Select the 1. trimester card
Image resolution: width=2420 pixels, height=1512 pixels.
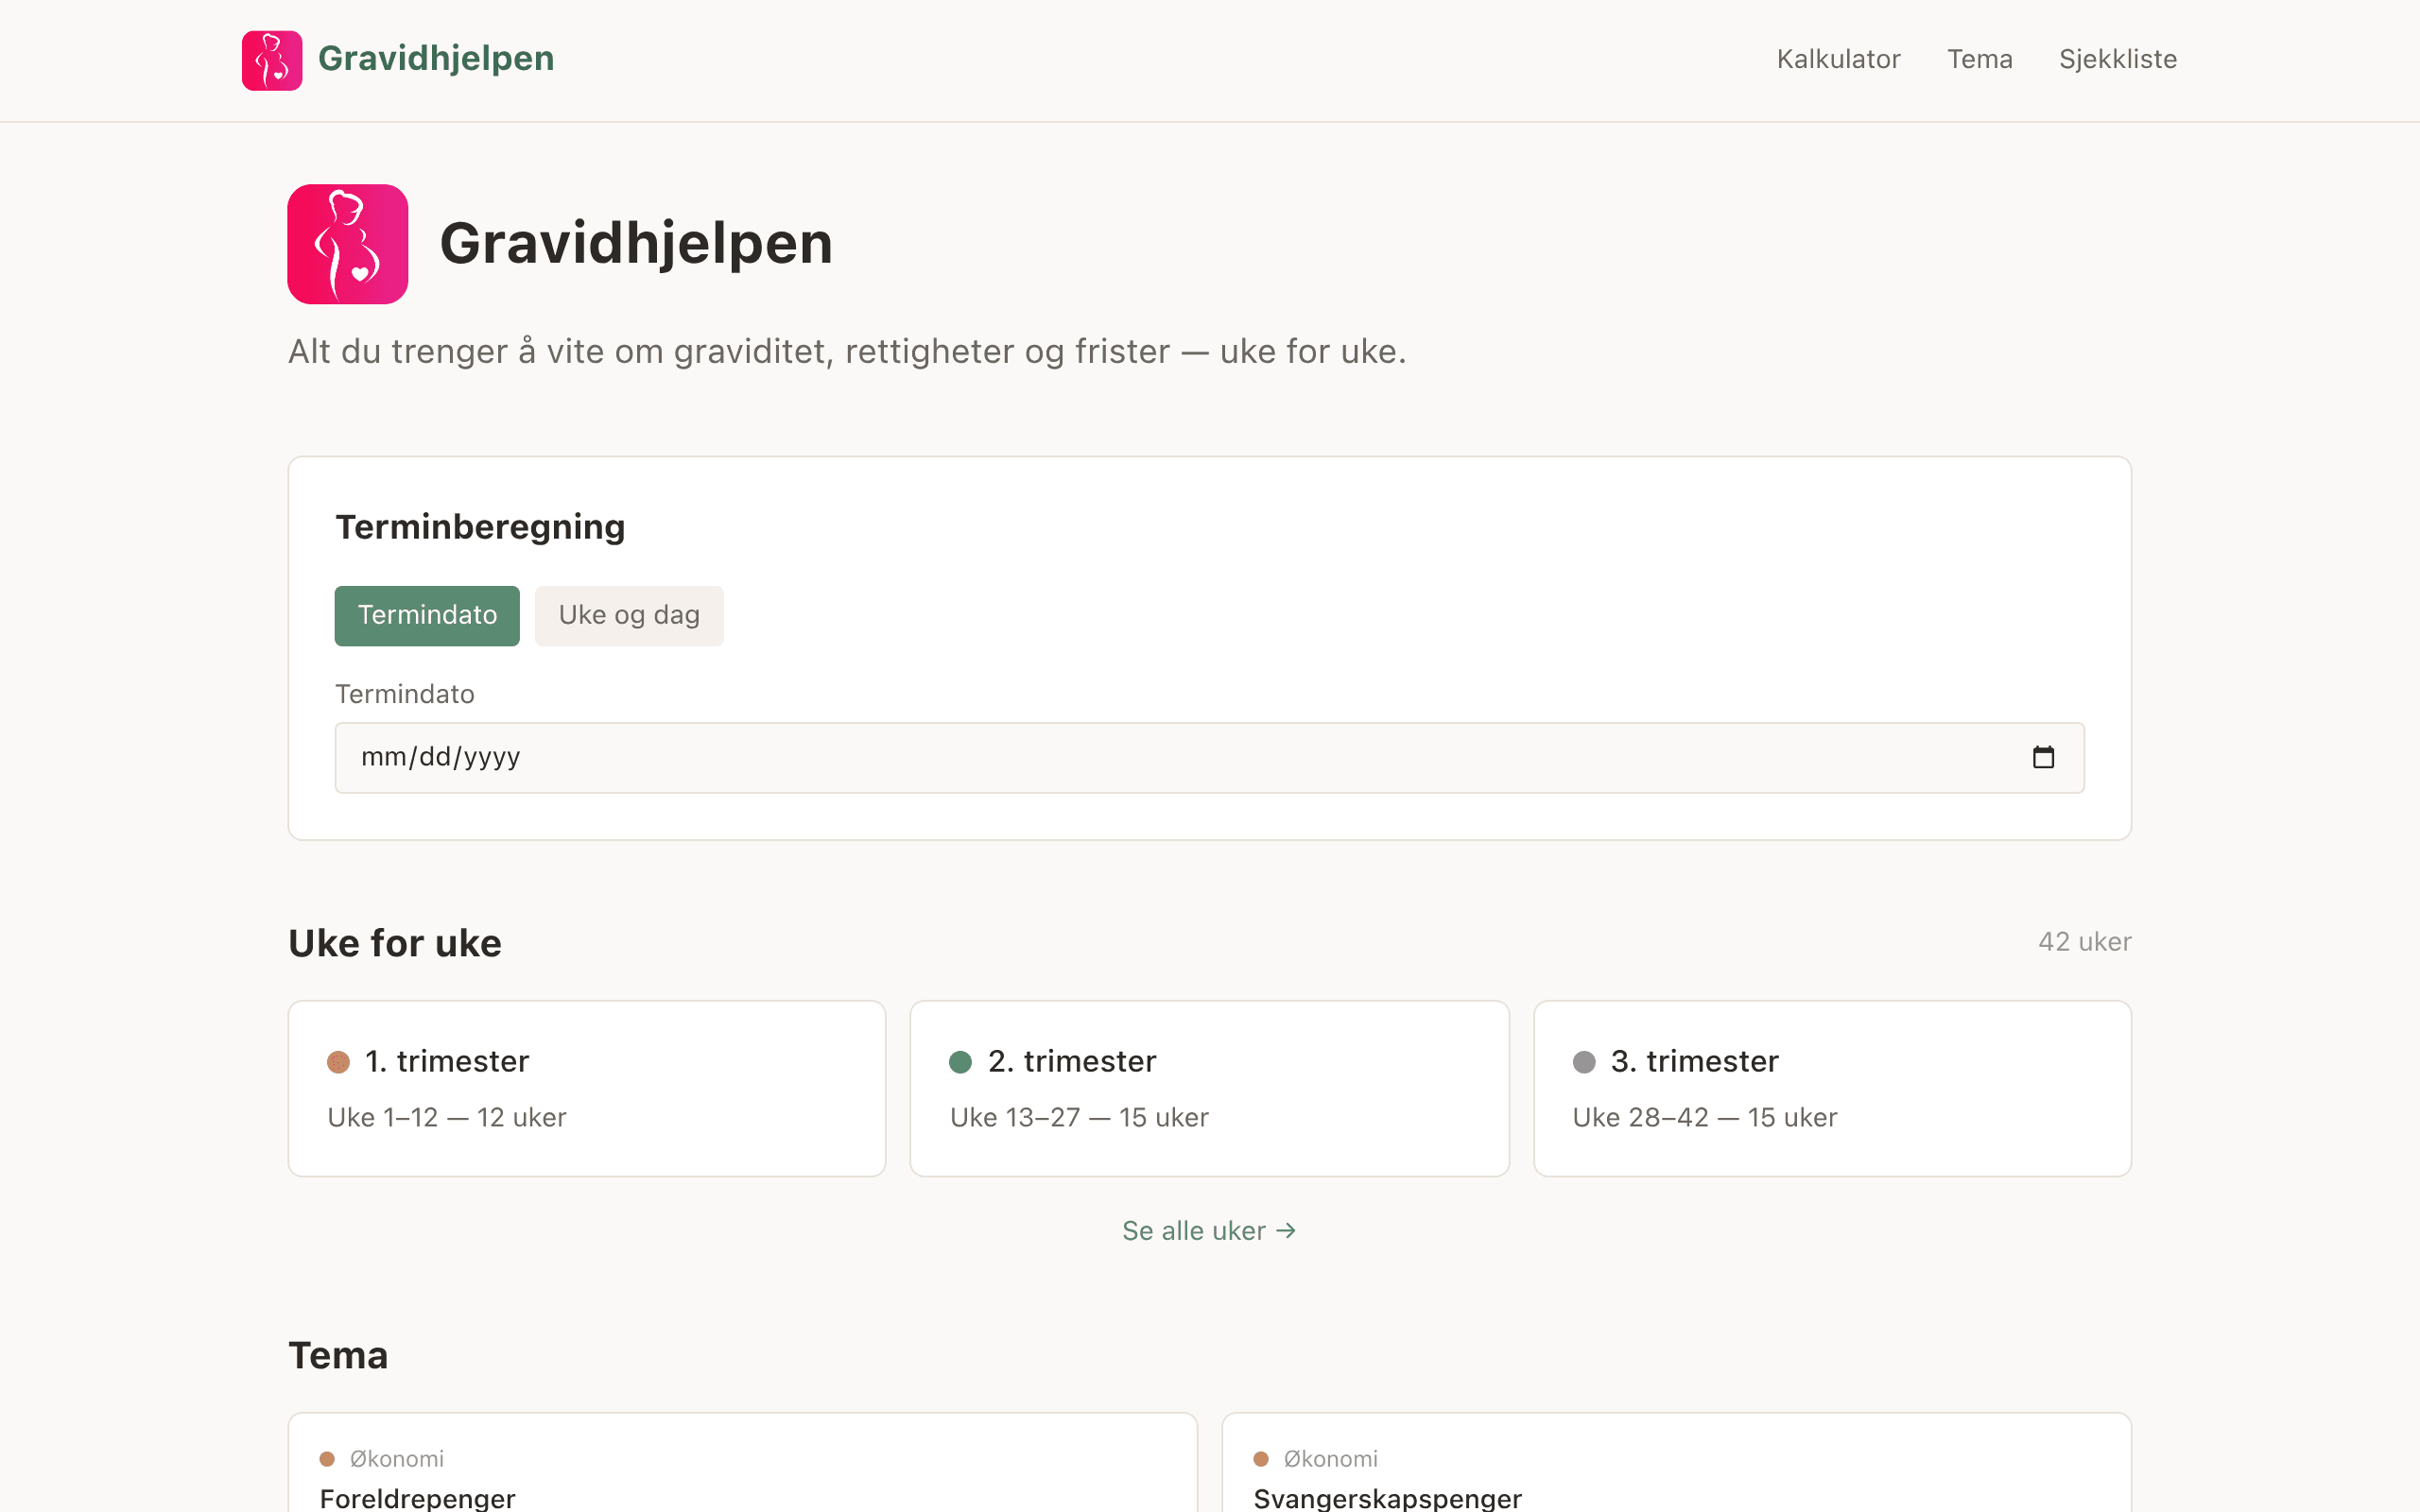586,1088
